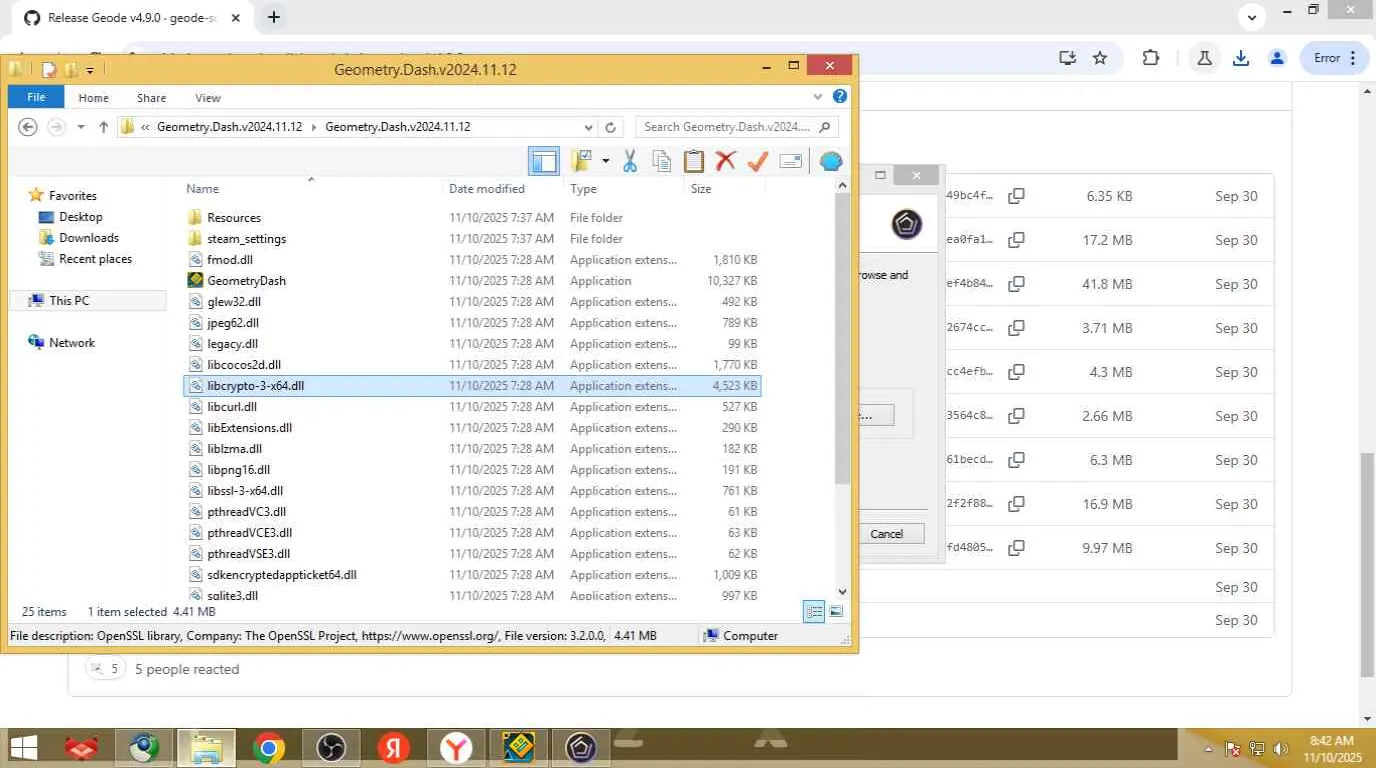Copy hash for the 9.97 MB asset
Screen dimensions: 1376x768
(1016, 548)
